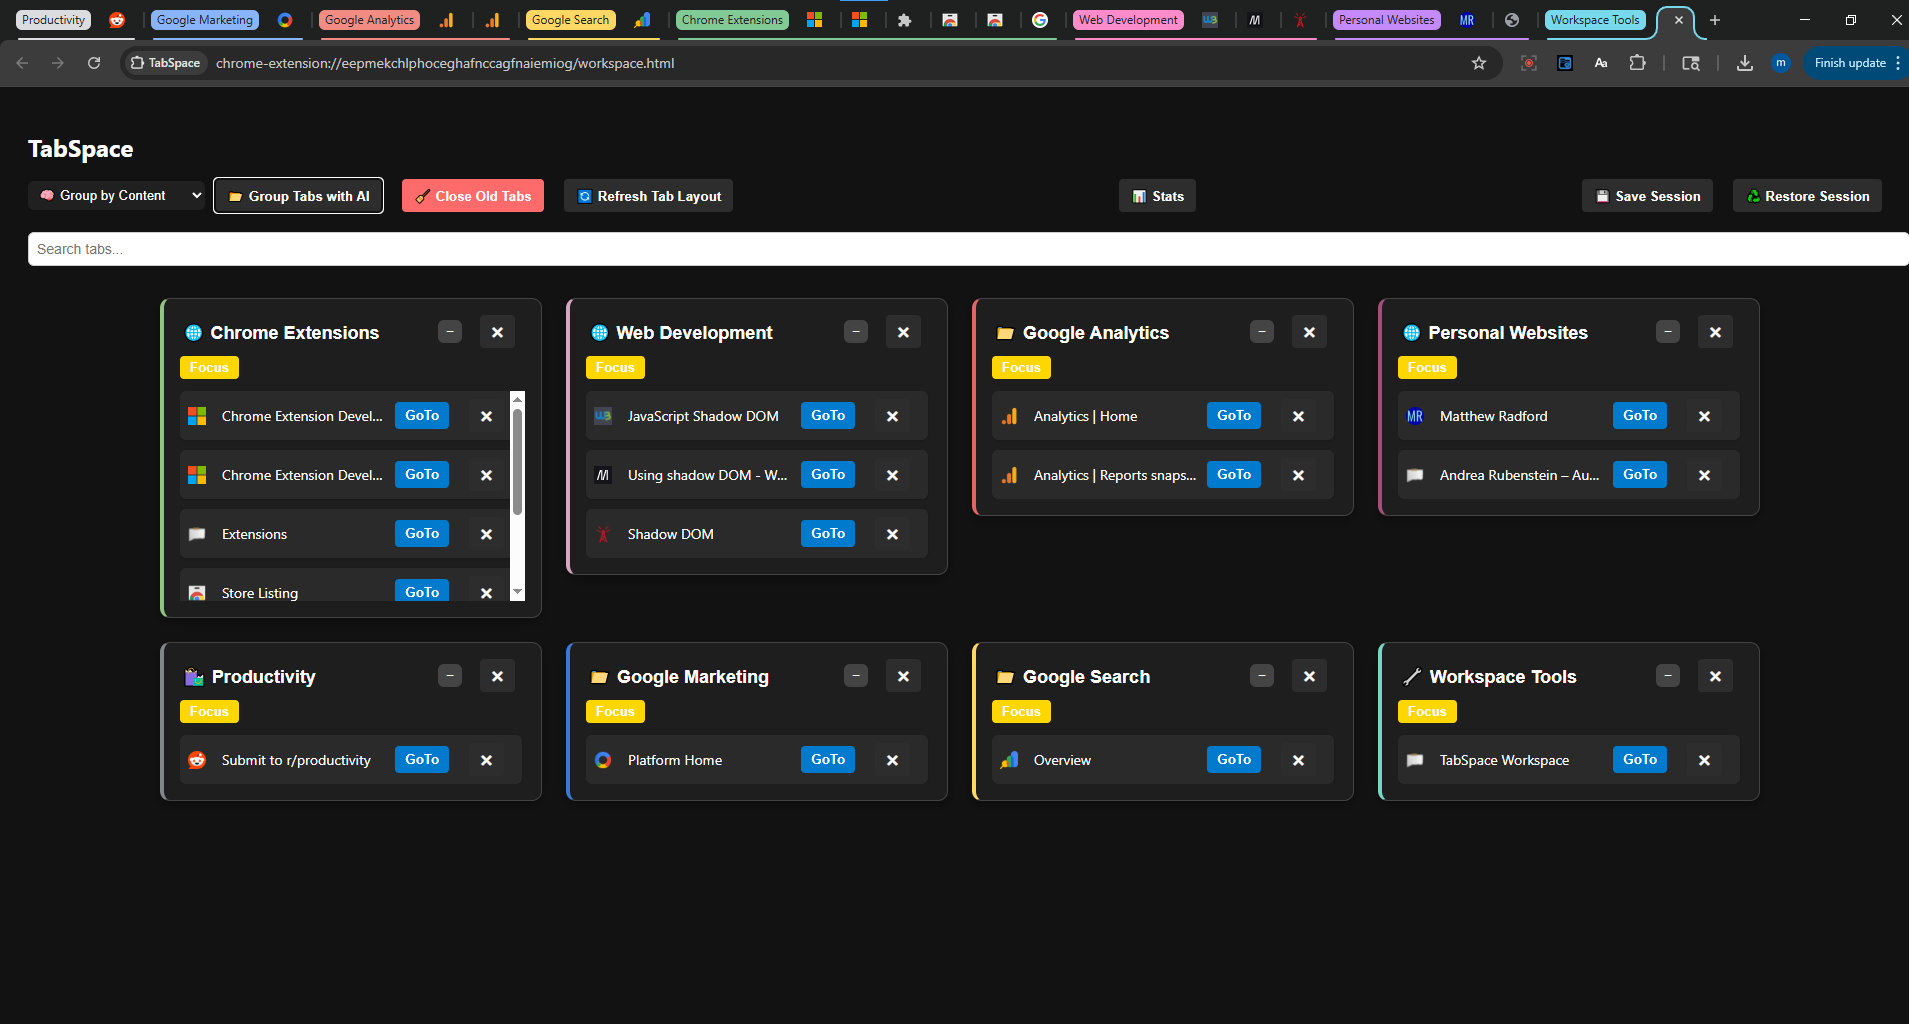Toggle Focus on Personal Websites group

[1427, 367]
